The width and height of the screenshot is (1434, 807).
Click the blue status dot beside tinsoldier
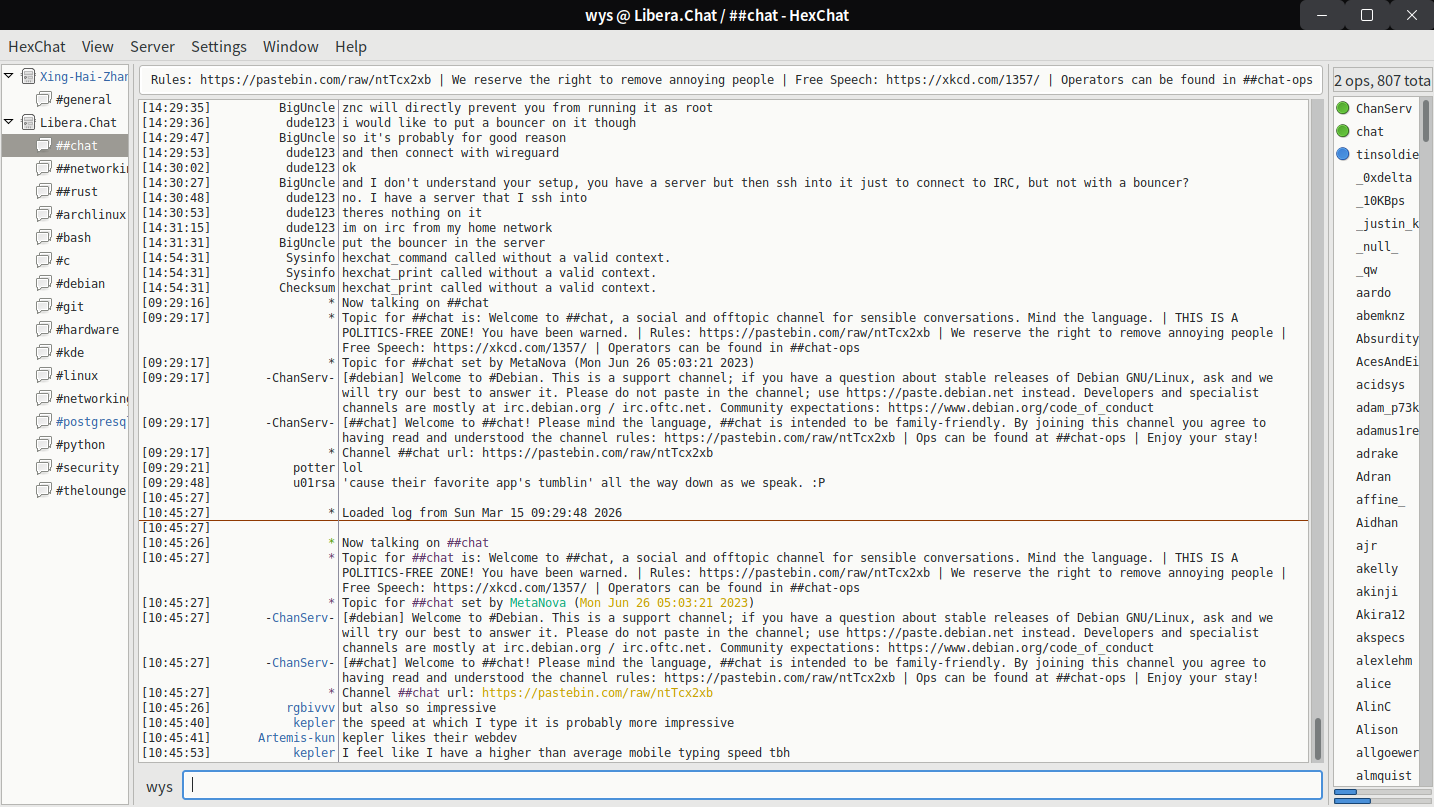click(1343, 154)
